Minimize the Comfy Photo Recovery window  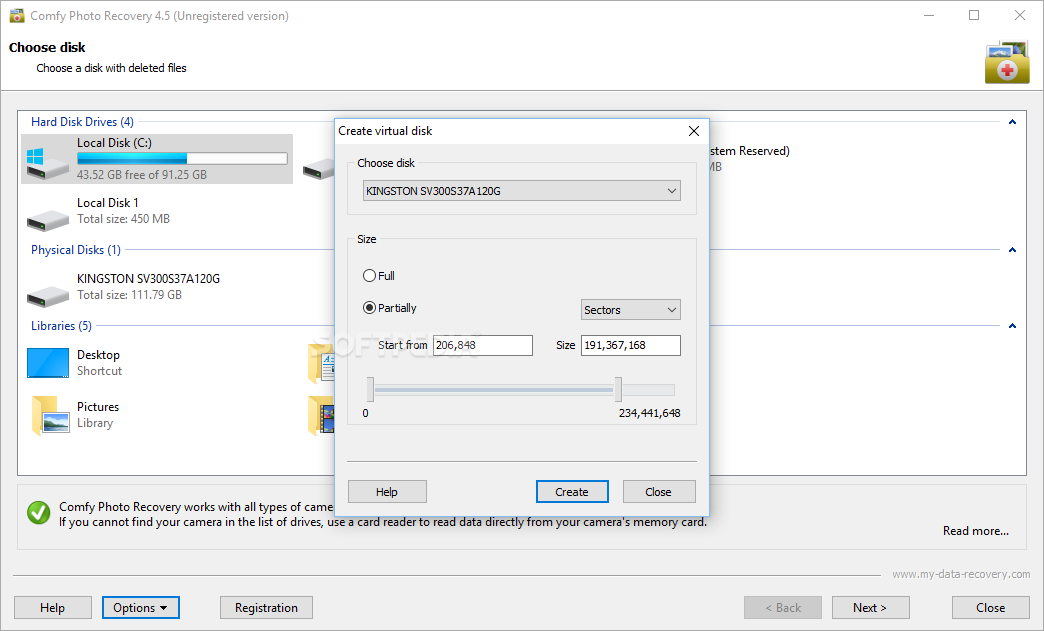click(x=929, y=15)
